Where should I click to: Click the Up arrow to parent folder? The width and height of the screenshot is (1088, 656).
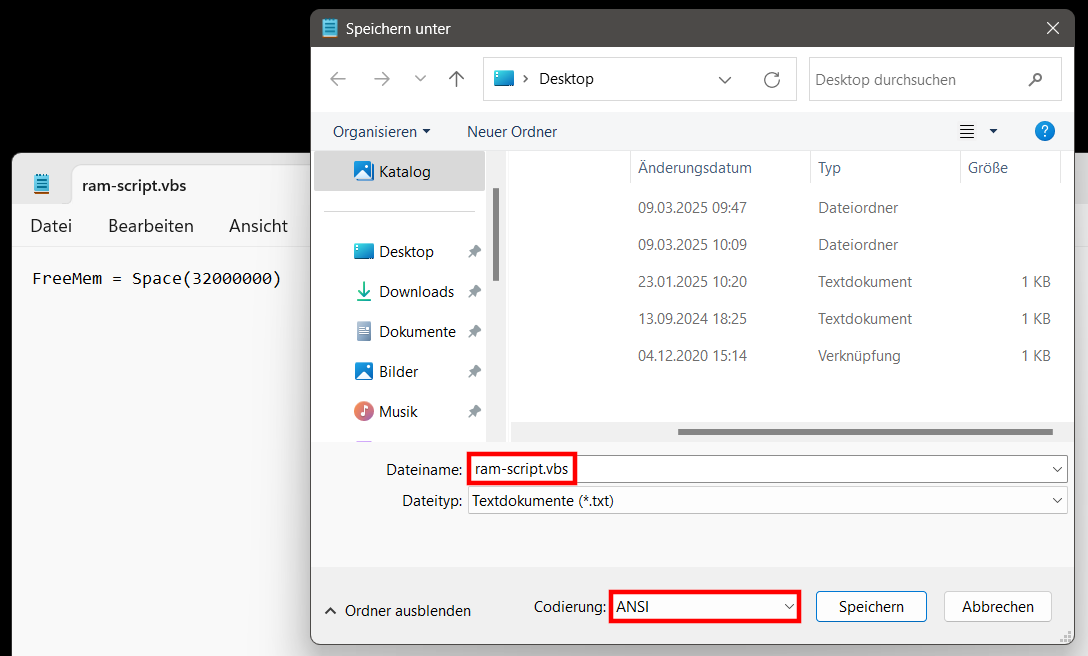point(457,79)
